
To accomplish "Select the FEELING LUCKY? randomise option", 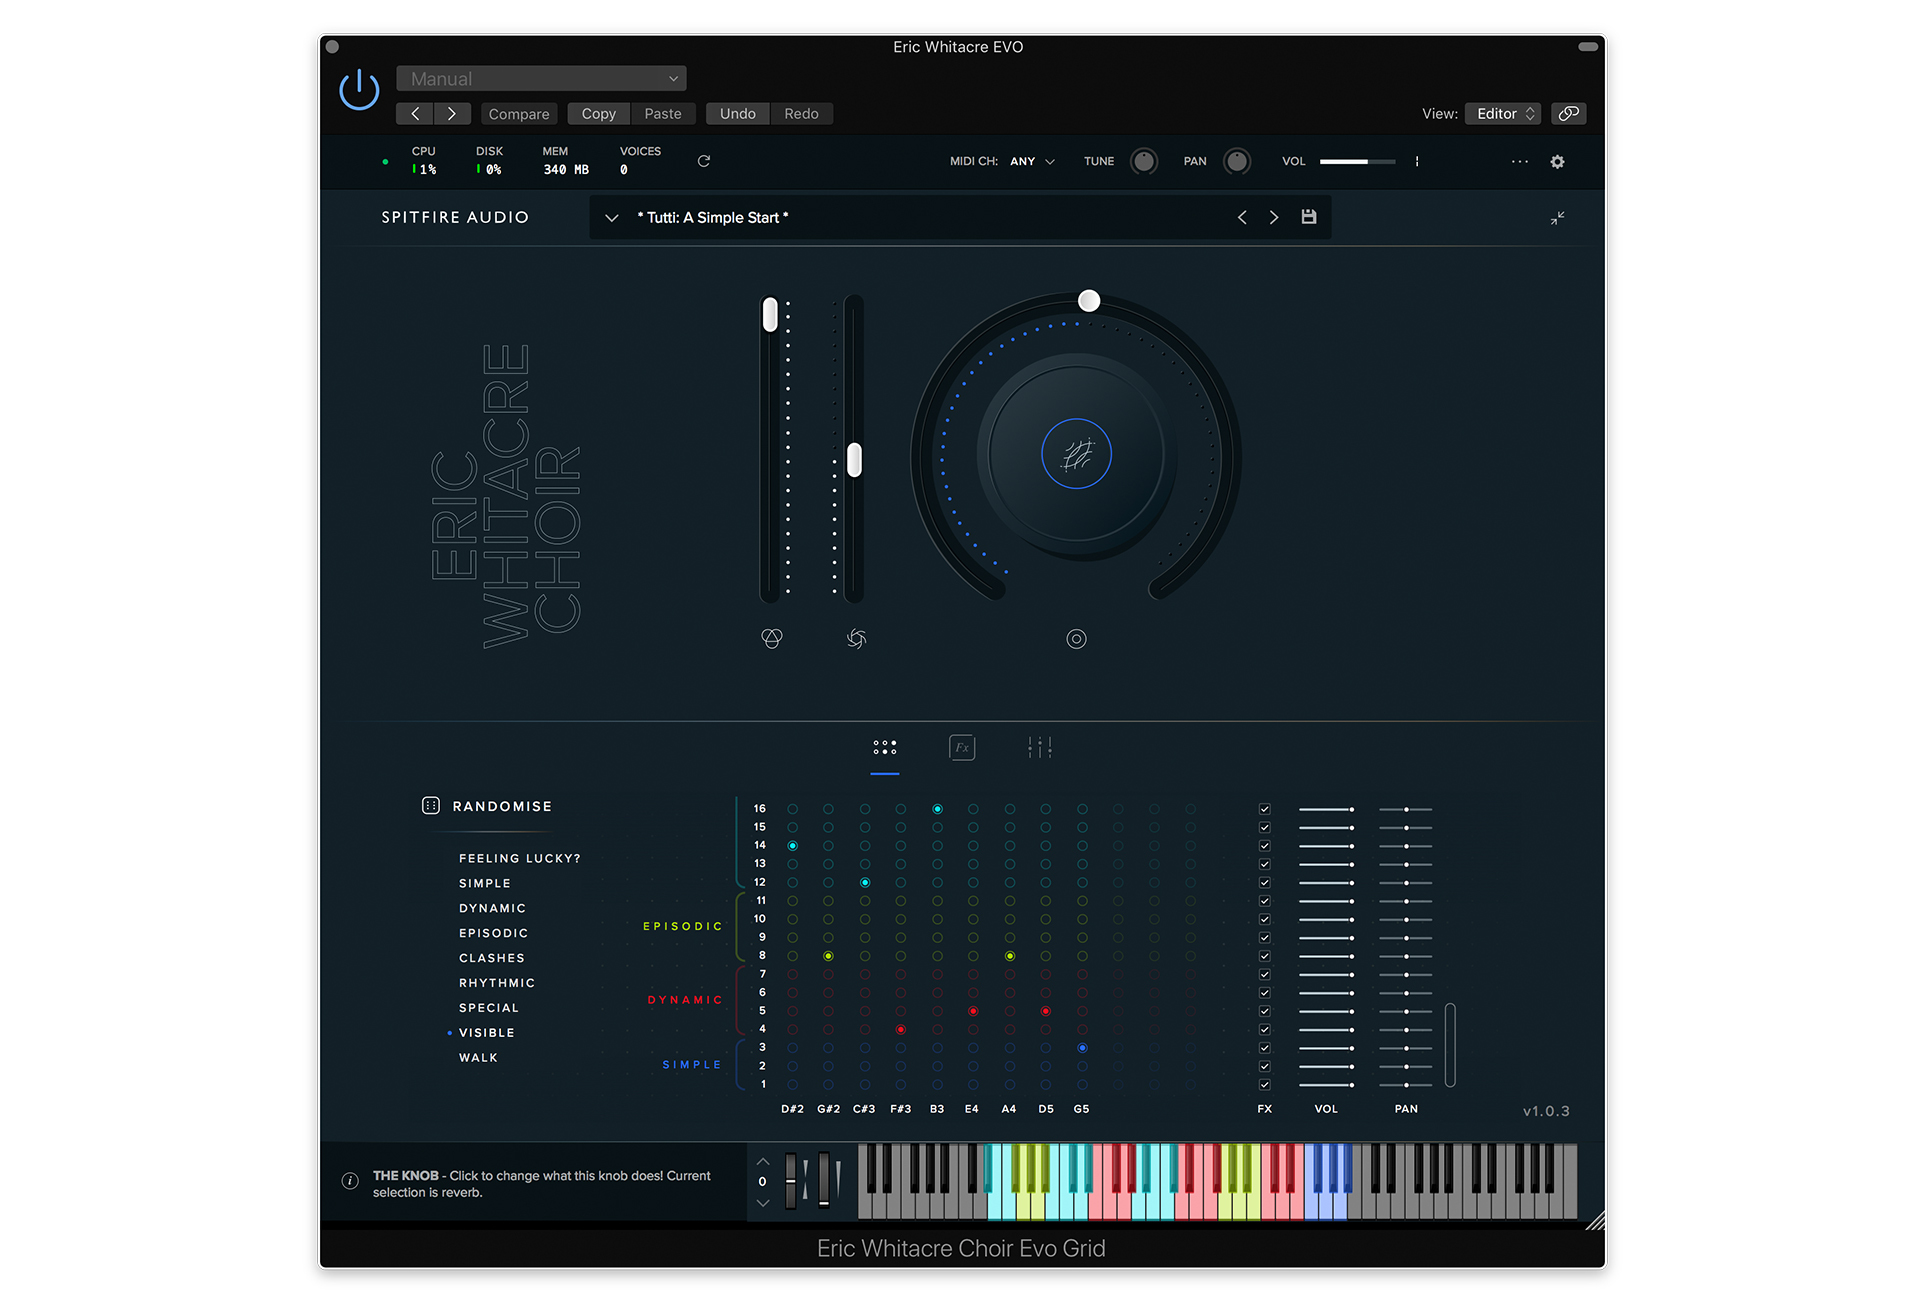I will (519, 859).
